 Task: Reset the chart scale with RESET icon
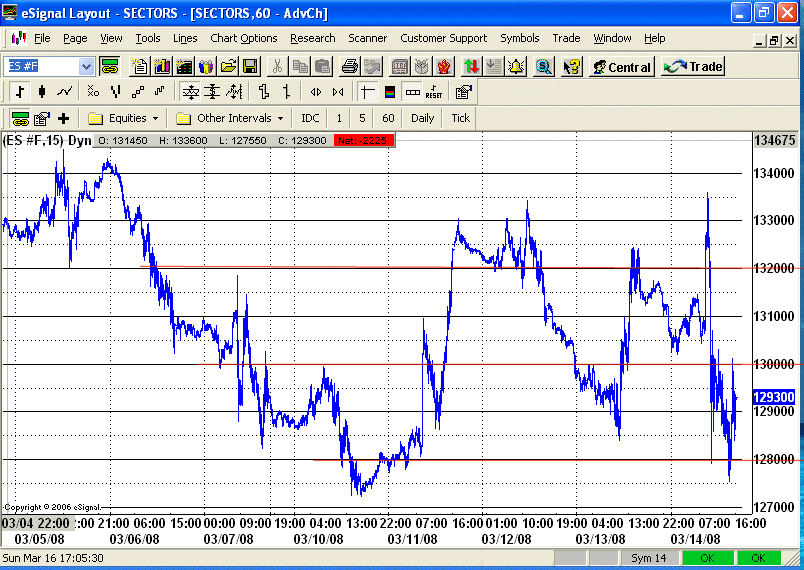[434, 92]
